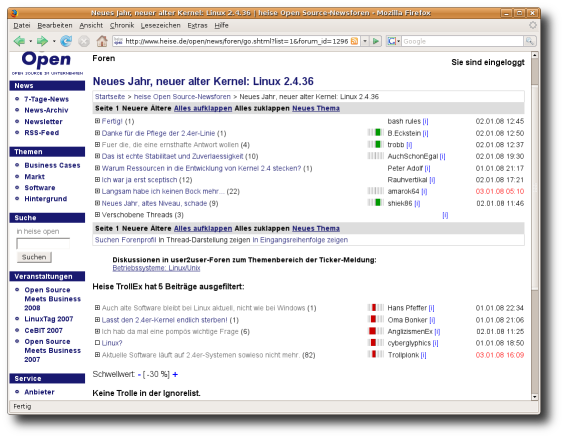Click the upper 'Neues Thema' link
This screenshot has width=564, height=438.
pos(316,108)
